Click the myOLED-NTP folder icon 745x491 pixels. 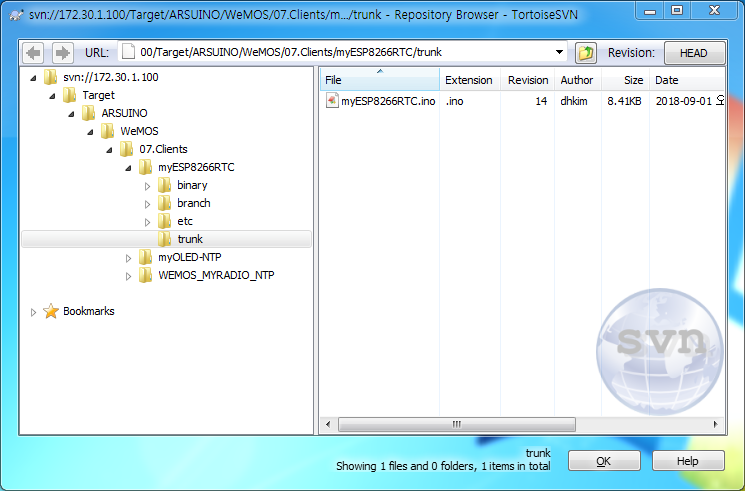coord(145,257)
